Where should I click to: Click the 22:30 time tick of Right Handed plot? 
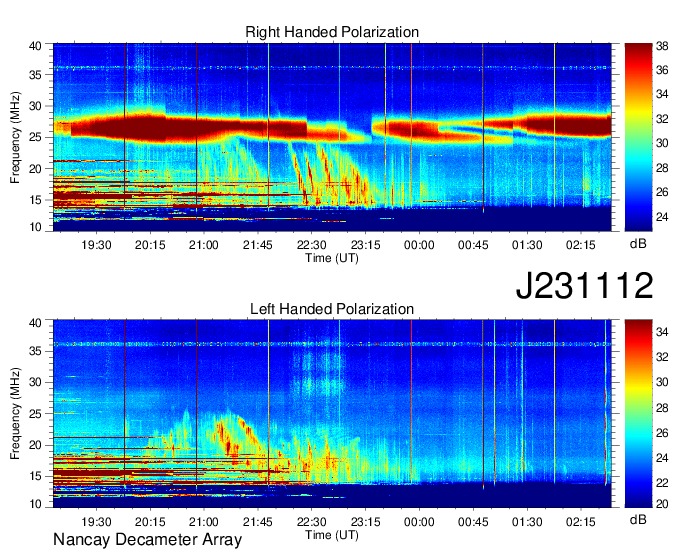(311, 245)
